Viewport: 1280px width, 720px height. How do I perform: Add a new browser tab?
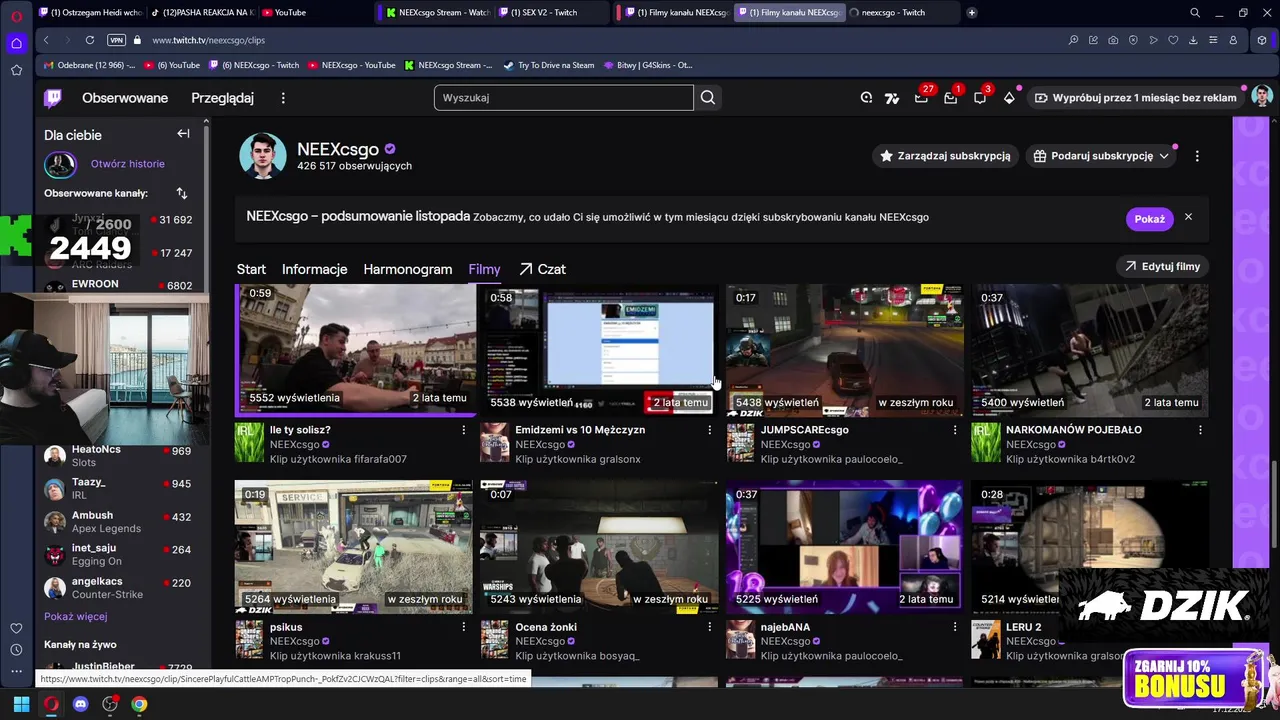pos(971,13)
